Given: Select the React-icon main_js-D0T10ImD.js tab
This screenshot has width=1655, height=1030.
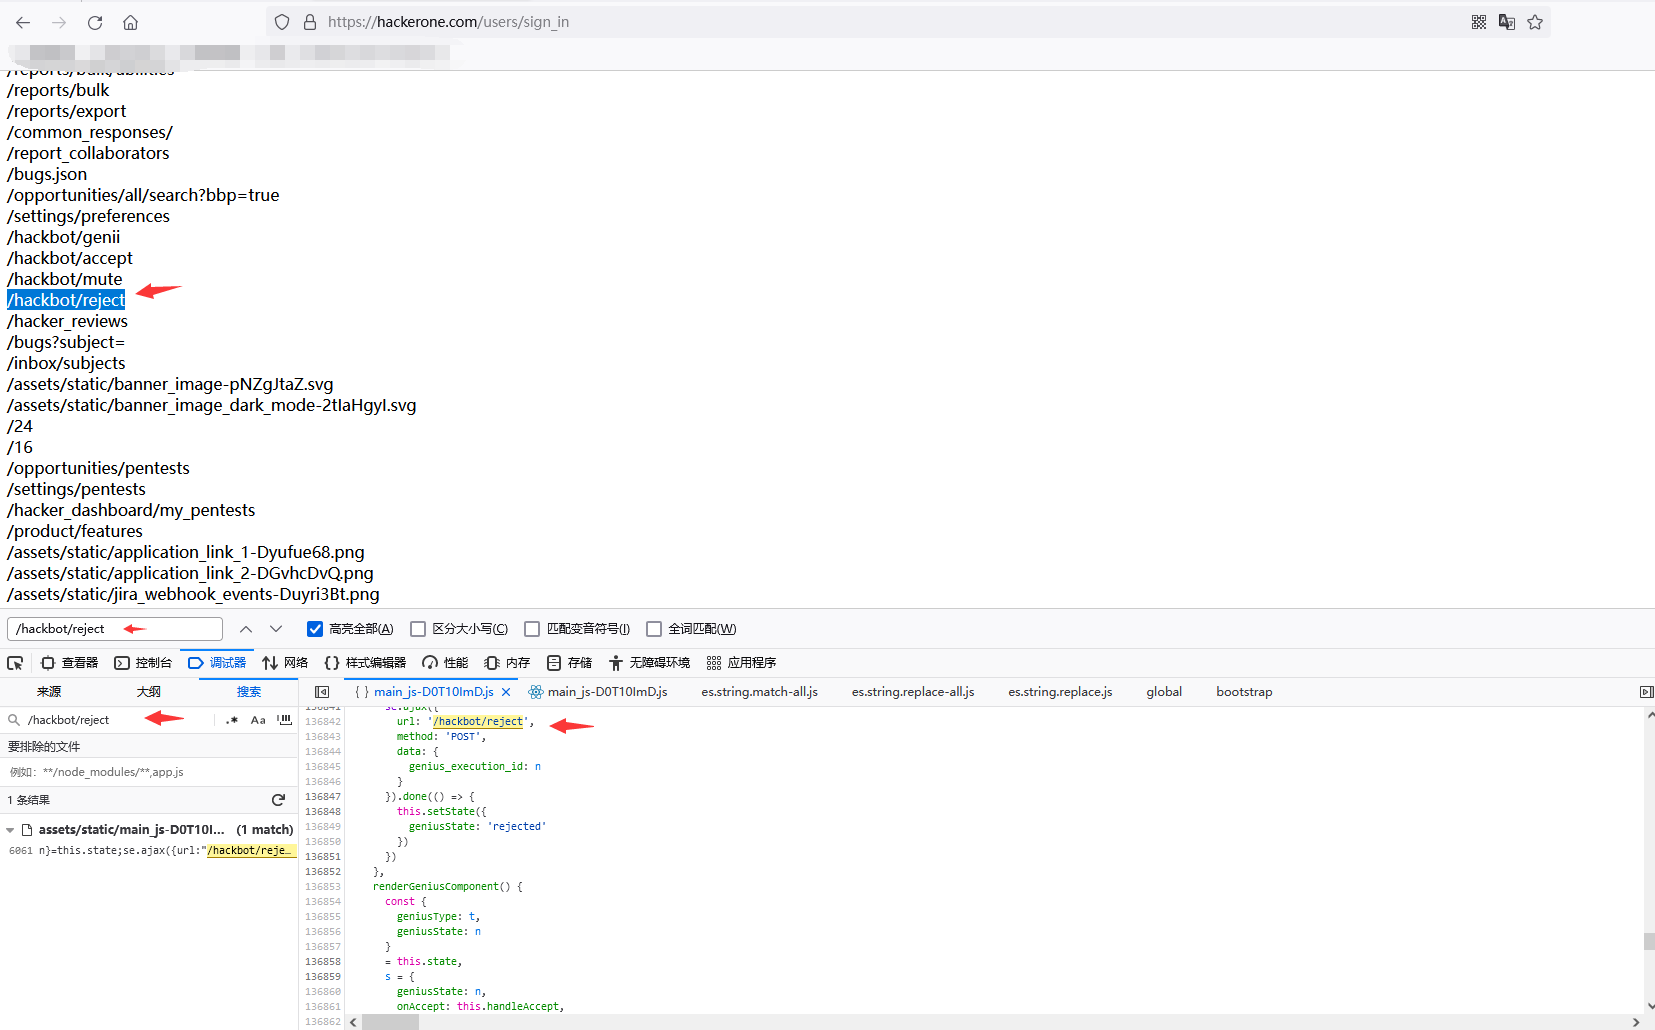Looking at the screenshot, I should pos(598,692).
